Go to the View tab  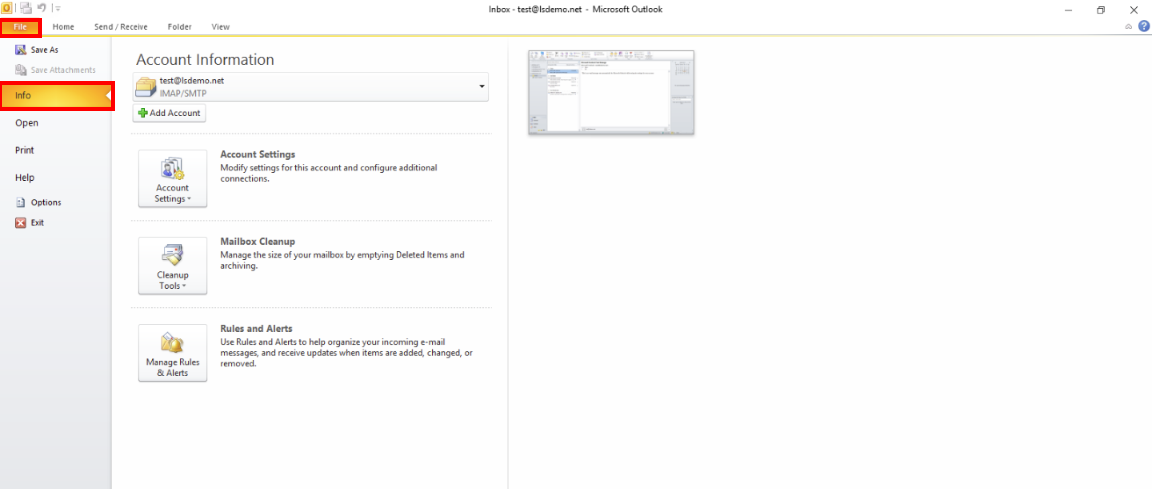click(x=220, y=27)
